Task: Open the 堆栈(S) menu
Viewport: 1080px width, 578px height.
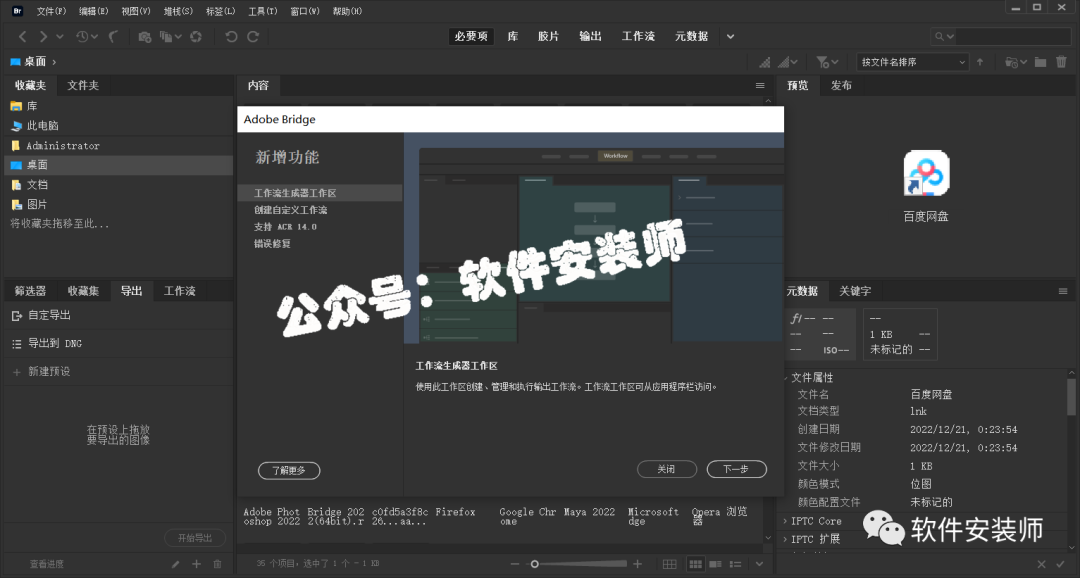Action: pos(178,11)
